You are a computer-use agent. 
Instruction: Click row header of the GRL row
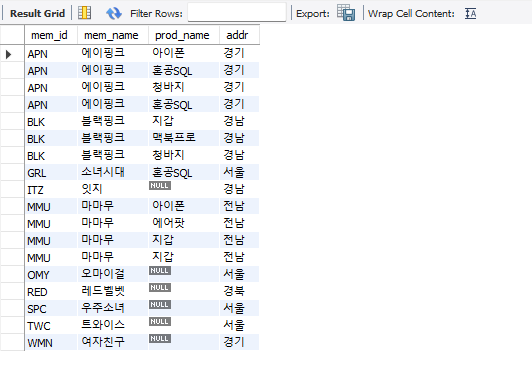(12, 172)
